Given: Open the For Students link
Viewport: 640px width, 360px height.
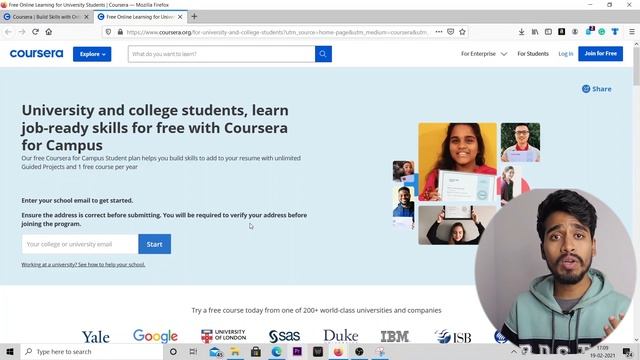Looking at the screenshot, I should coord(533,53).
